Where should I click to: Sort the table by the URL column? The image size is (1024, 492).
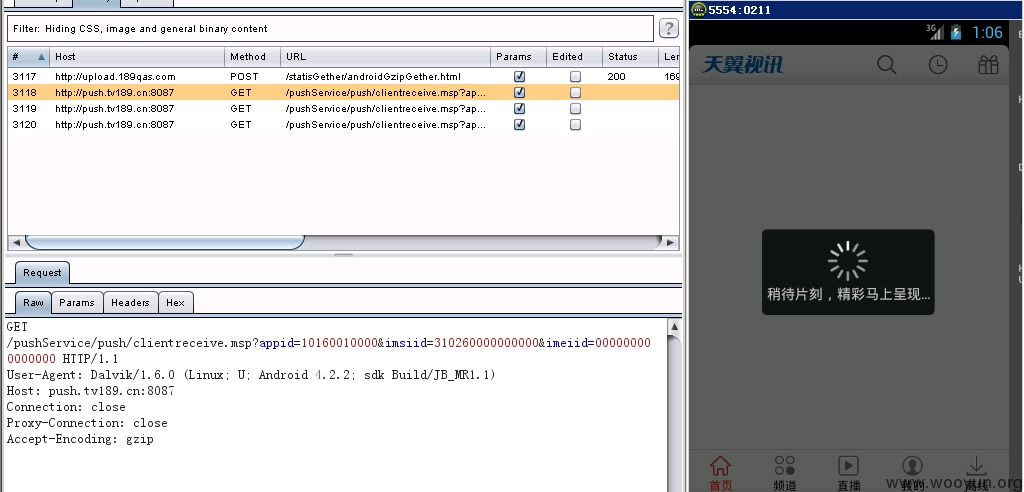point(386,57)
